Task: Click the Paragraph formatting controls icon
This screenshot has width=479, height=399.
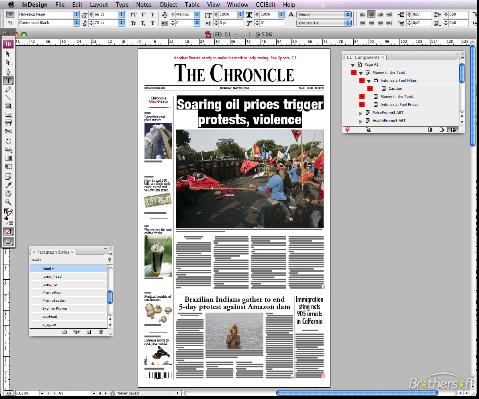Action: pos(10,23)
